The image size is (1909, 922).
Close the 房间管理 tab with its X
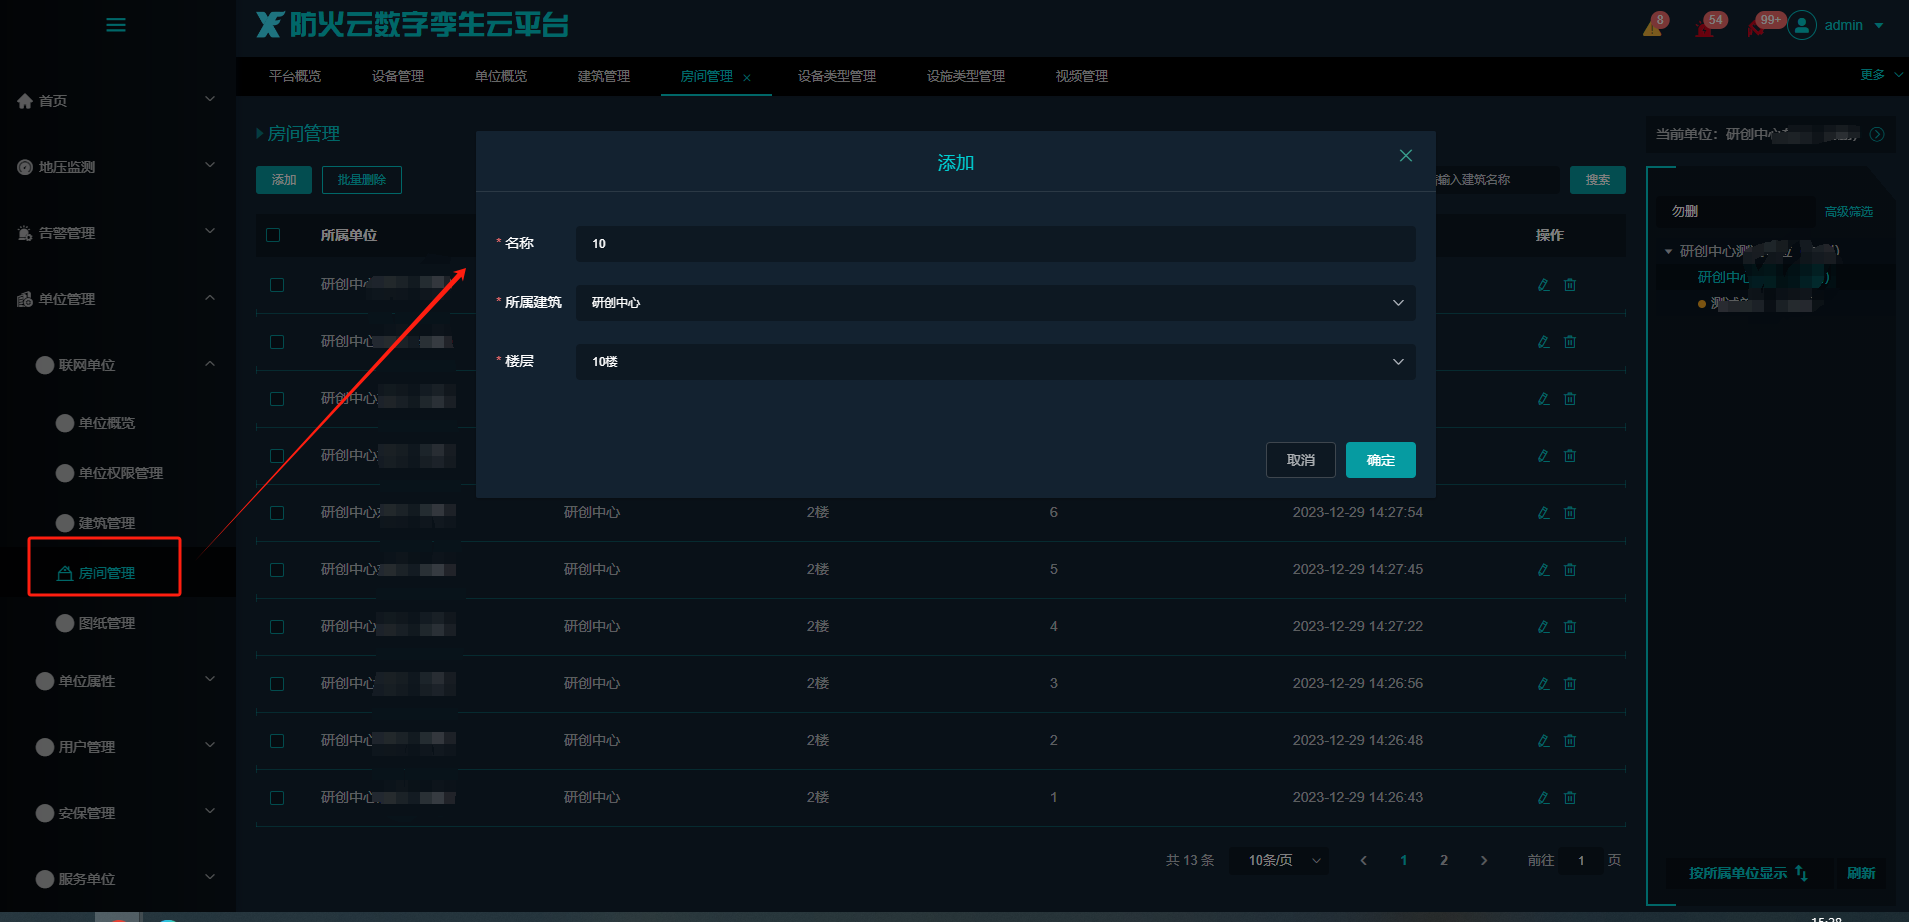747,78
